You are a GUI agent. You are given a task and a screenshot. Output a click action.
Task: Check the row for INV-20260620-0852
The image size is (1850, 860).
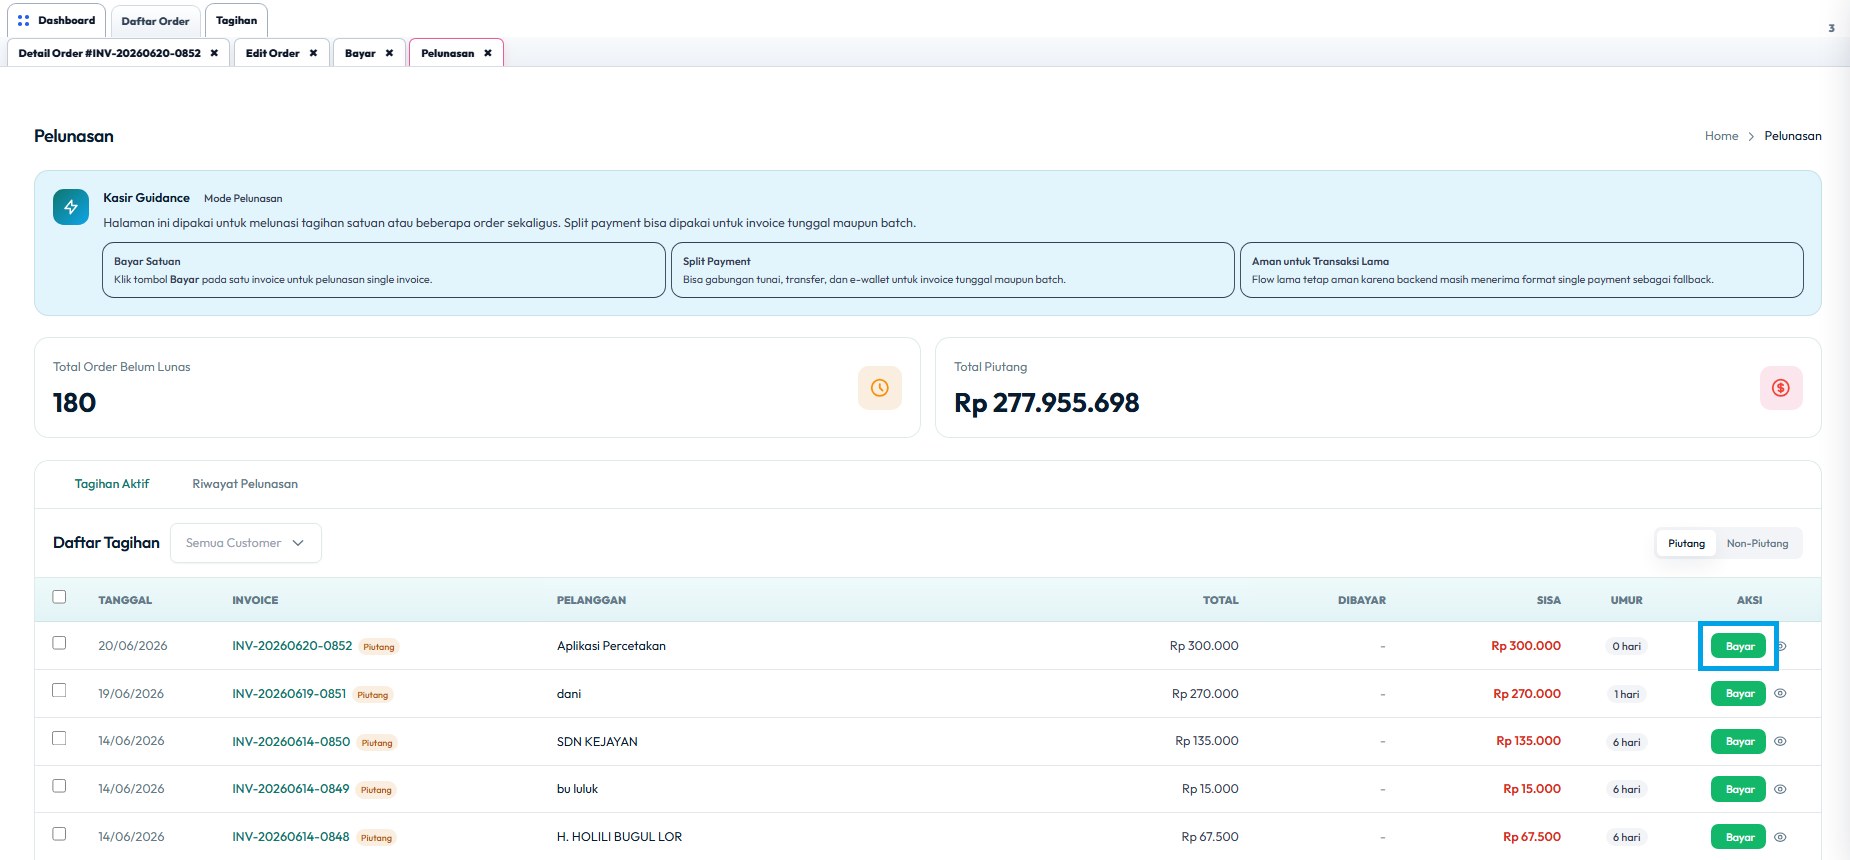(59, 643)
